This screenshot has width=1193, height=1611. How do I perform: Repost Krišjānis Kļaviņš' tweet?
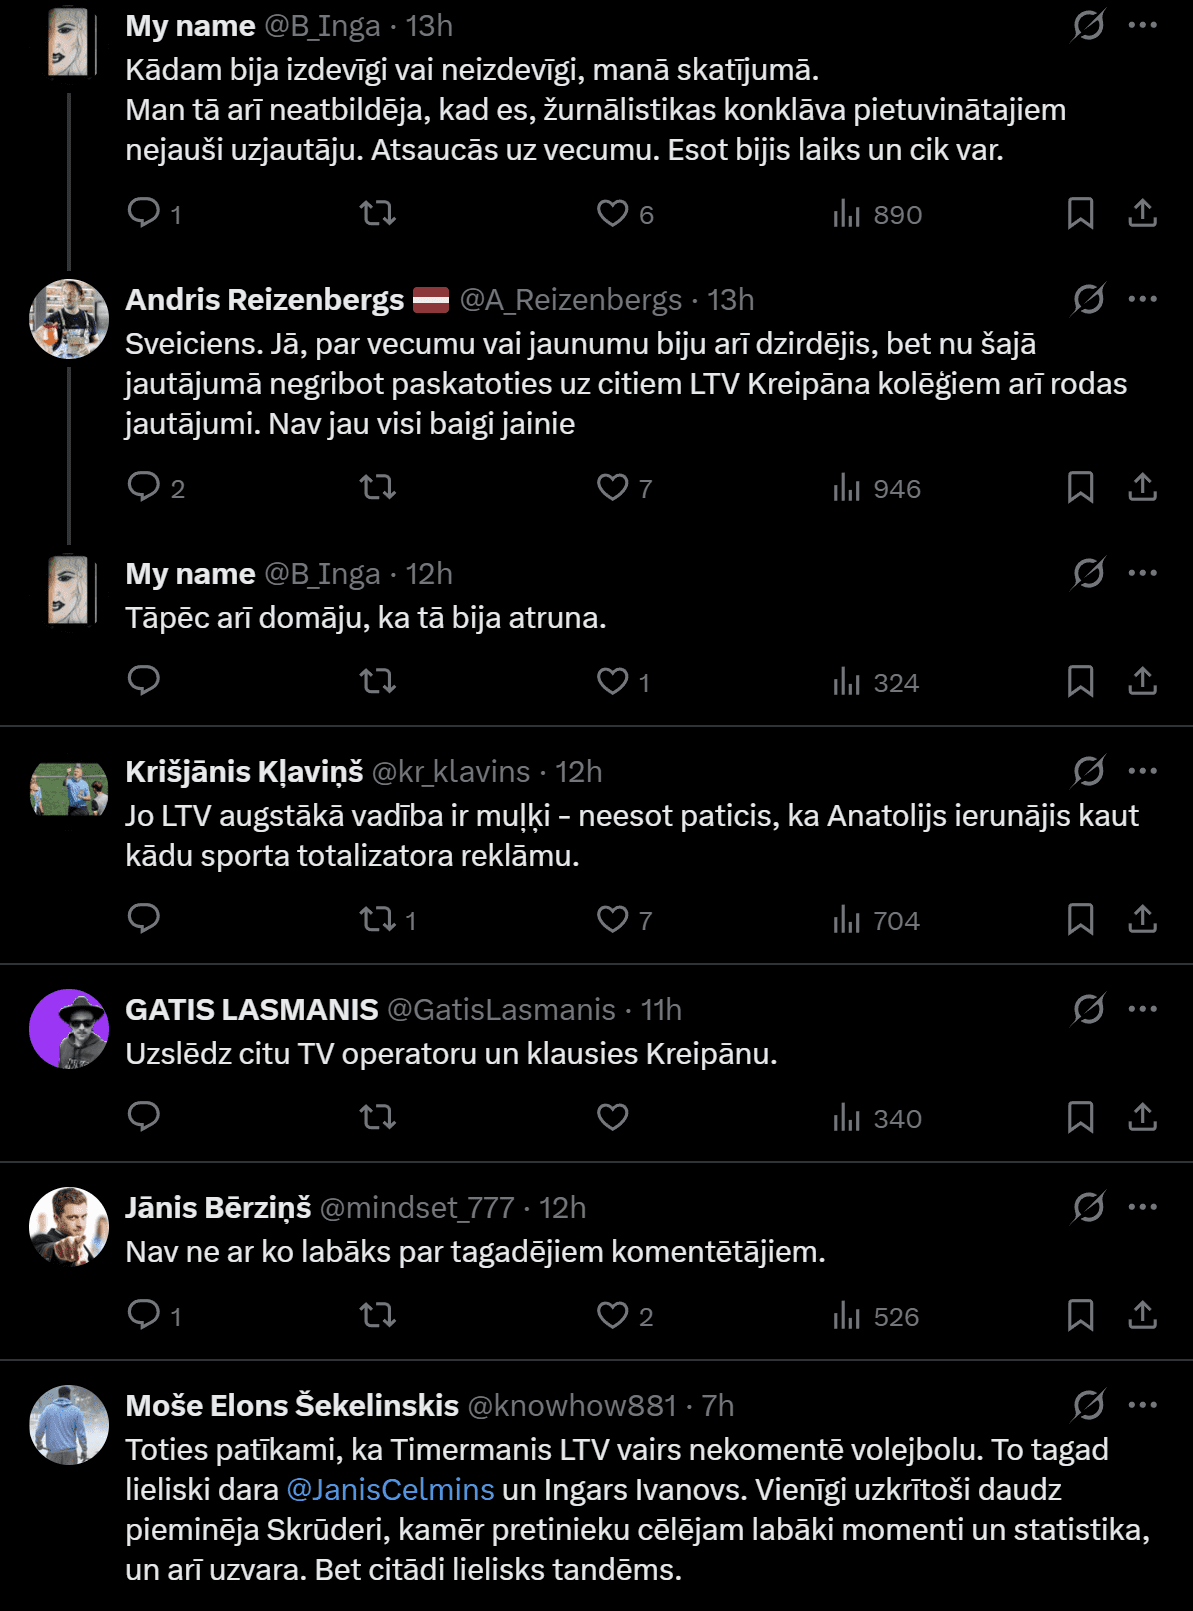(378, 919)
